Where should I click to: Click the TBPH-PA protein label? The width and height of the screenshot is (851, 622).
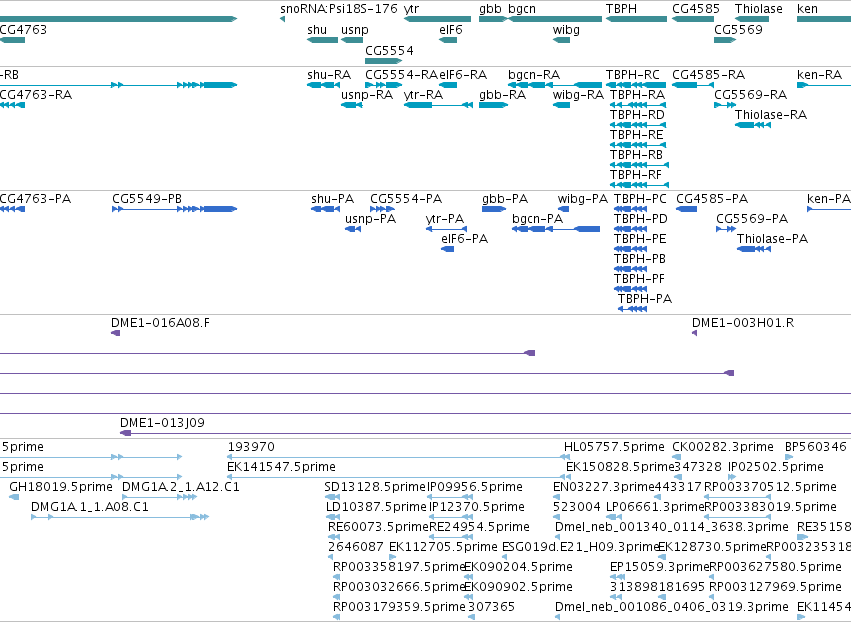[645, 299]
